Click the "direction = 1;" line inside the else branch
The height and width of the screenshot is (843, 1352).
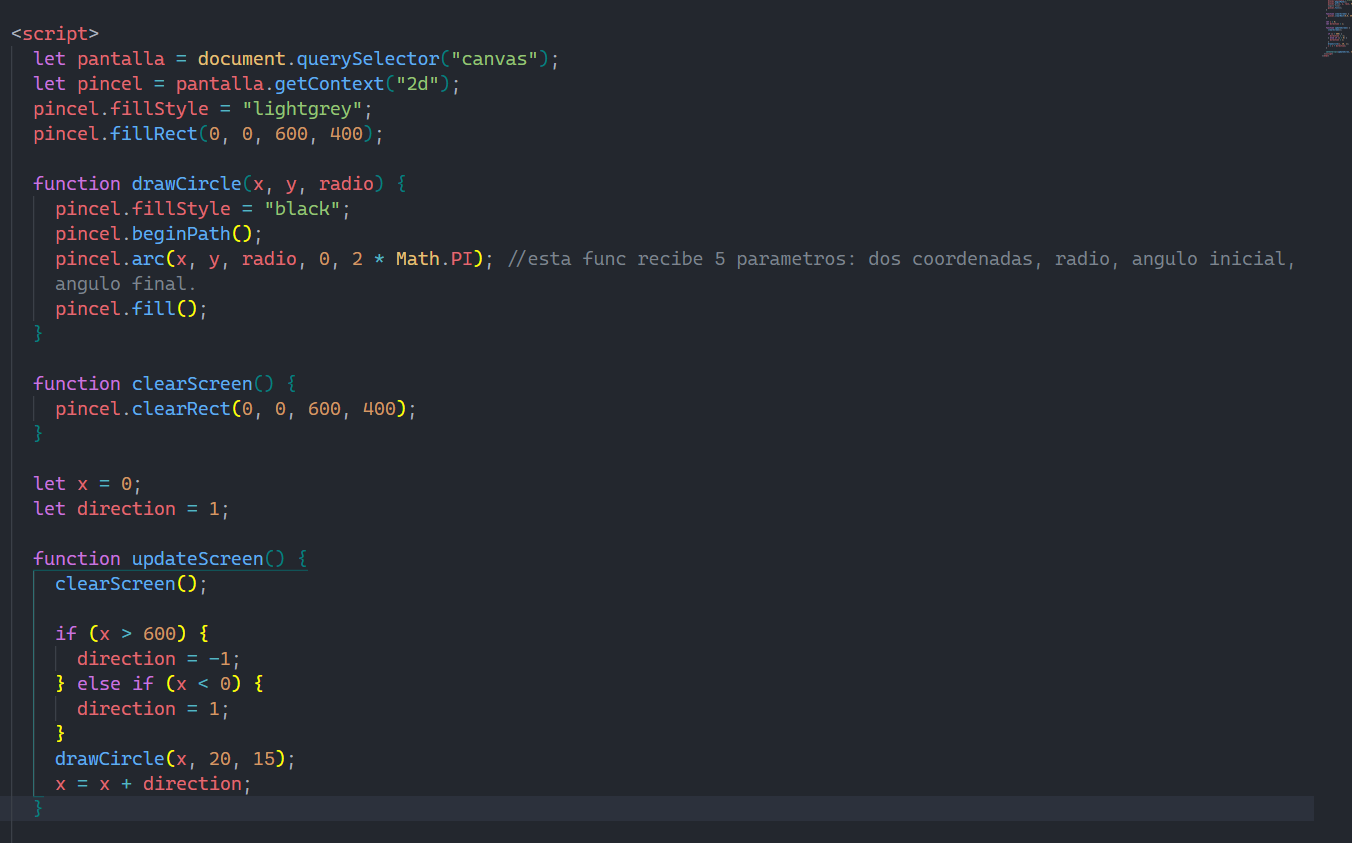[x=153, y=709]
